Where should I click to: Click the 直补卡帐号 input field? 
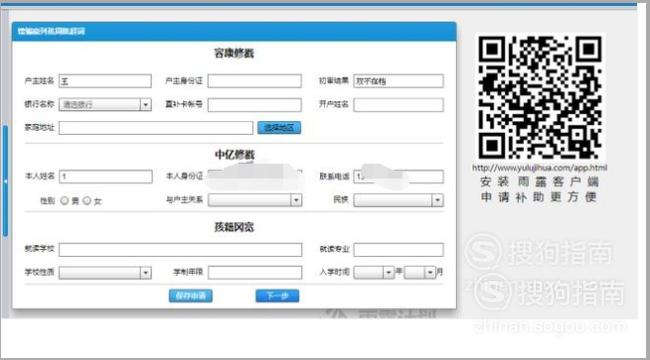tap(255, 105)
